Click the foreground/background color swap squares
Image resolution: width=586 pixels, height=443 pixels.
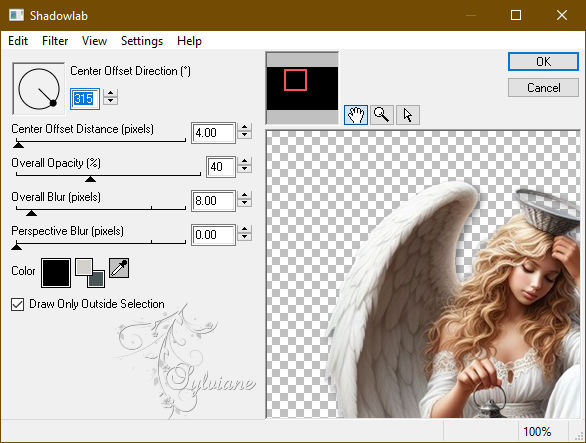tap(90, 273)
